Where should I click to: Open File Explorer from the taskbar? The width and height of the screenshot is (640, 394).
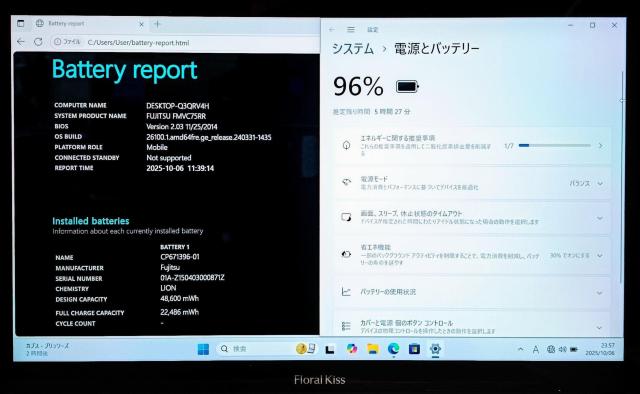click(x=372, y=349)
